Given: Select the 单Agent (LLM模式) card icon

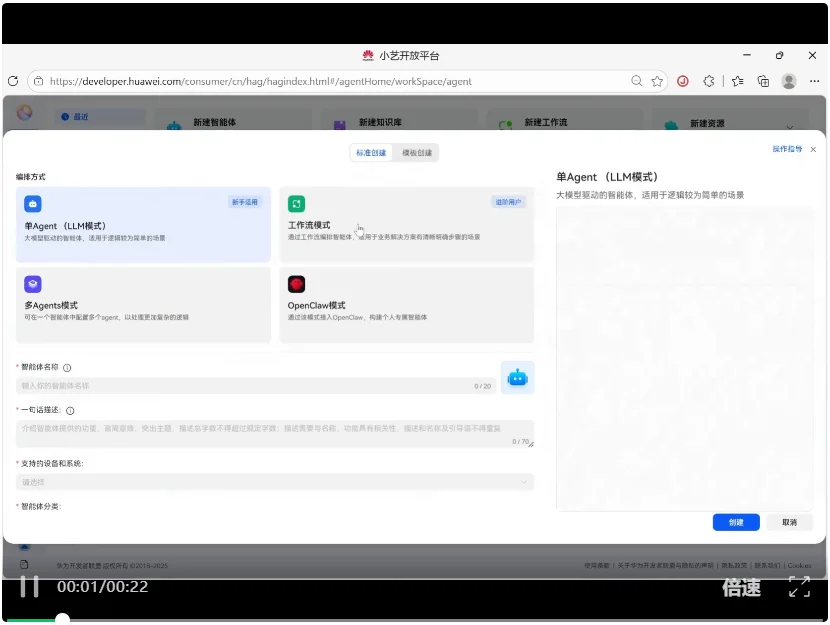Looking at the screenshot, I should 33,204.
